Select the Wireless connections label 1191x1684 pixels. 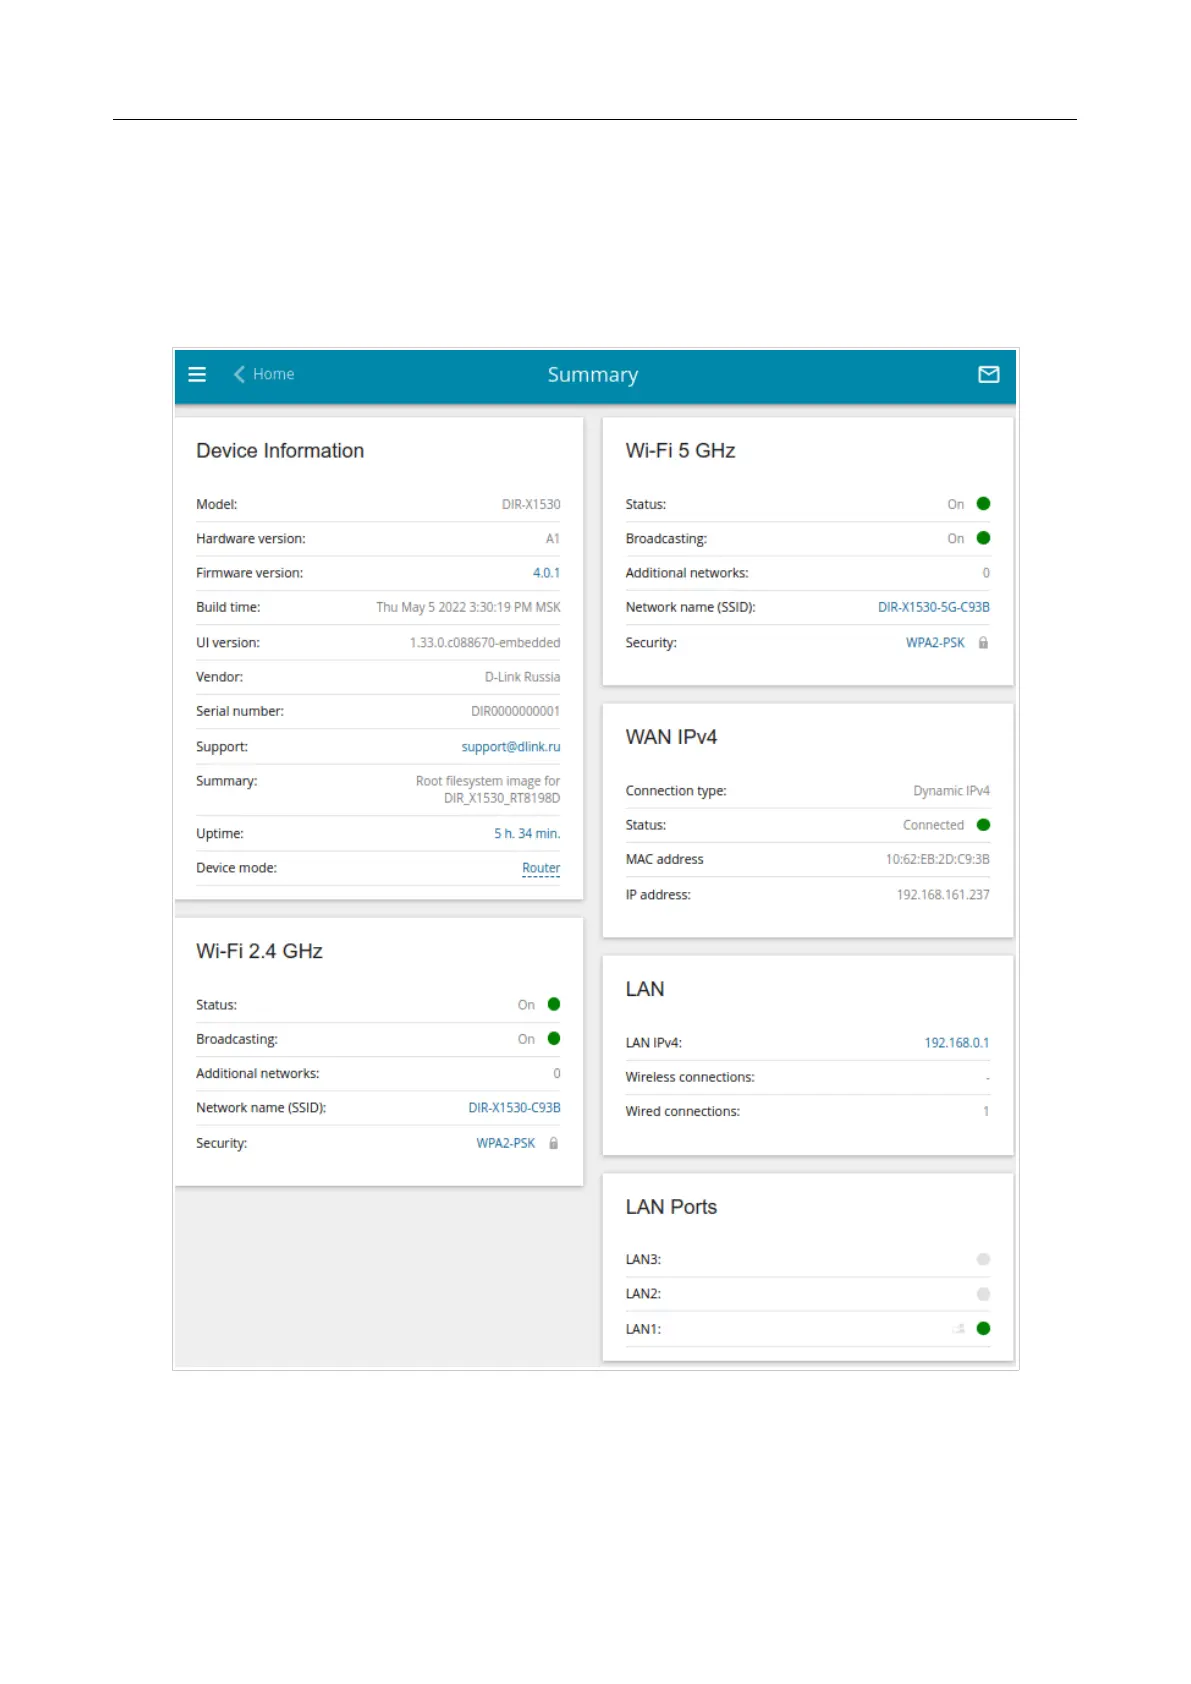[x=690, y=1077]
